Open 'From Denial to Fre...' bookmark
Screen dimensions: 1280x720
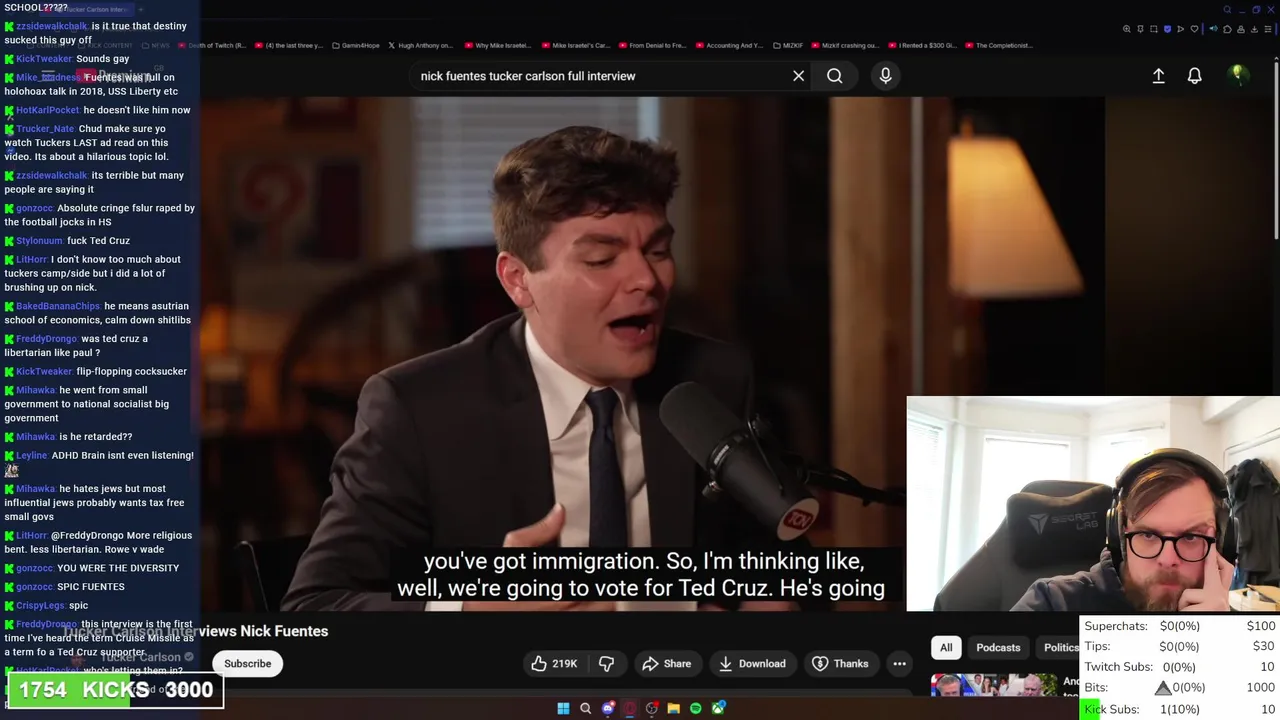(653, 45)
